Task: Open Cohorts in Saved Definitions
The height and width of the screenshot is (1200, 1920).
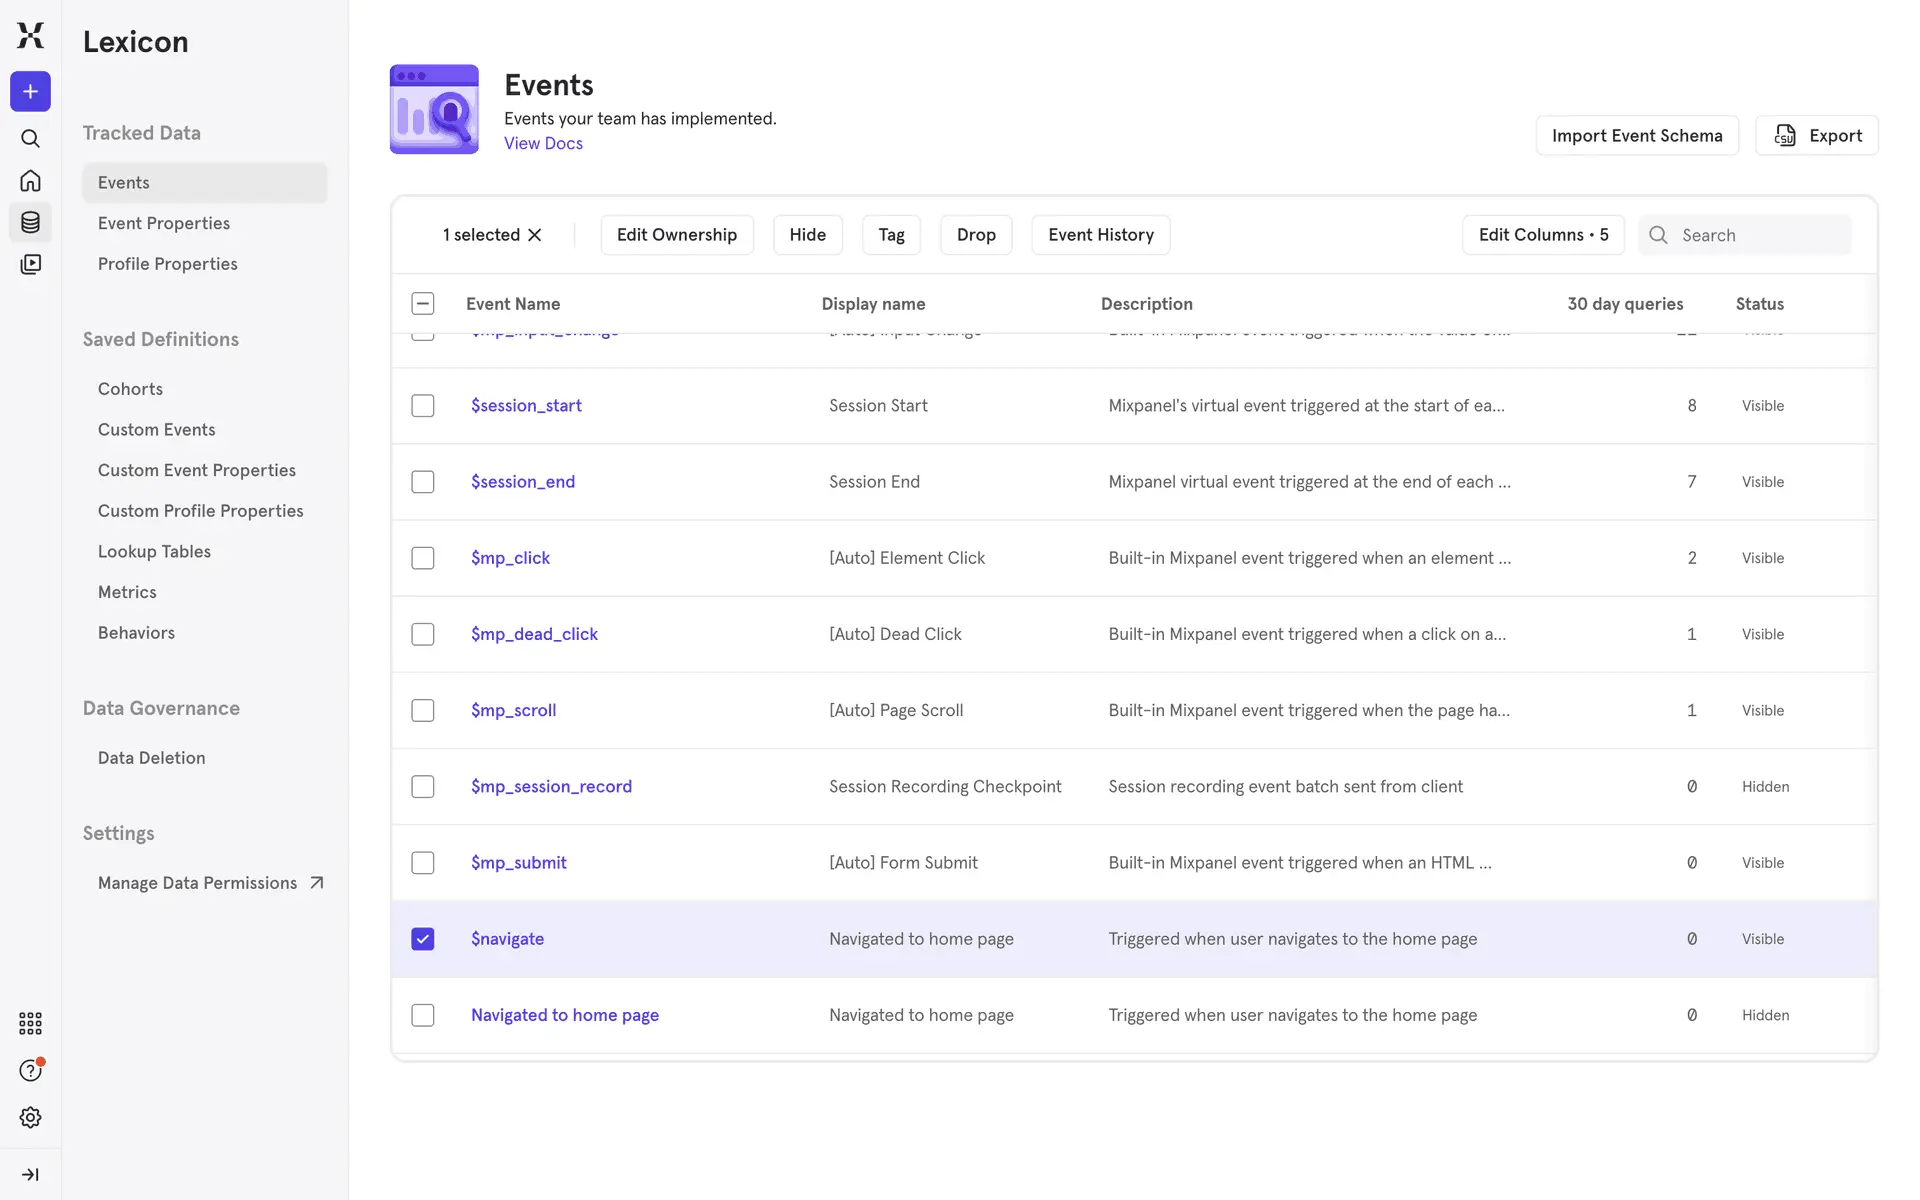Action: tap(130, 389)
